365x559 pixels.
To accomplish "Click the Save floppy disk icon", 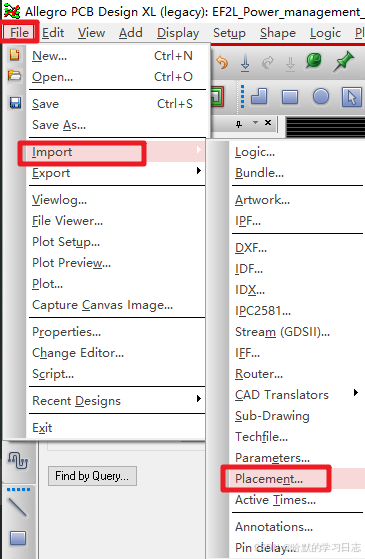I will [x=15, y=103].
